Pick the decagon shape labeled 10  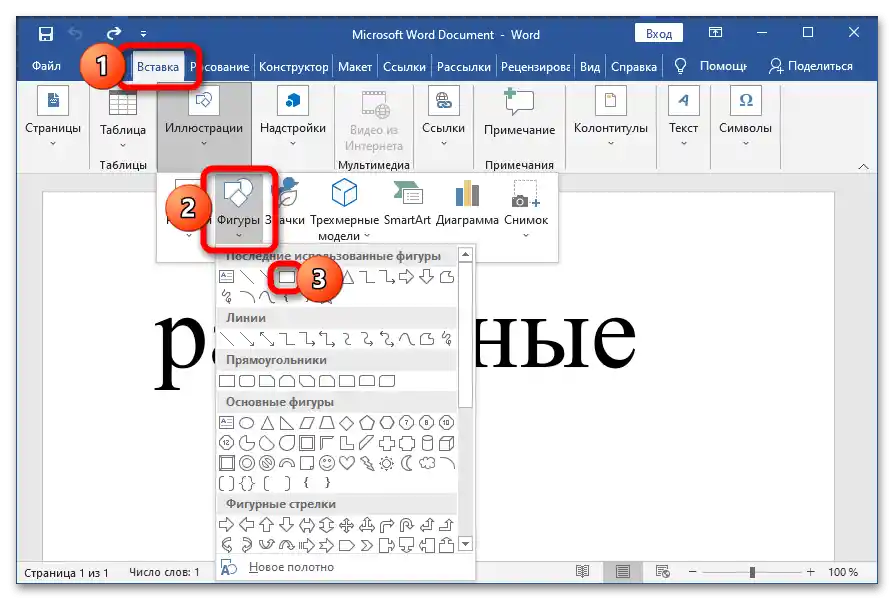tap(446, 423)
